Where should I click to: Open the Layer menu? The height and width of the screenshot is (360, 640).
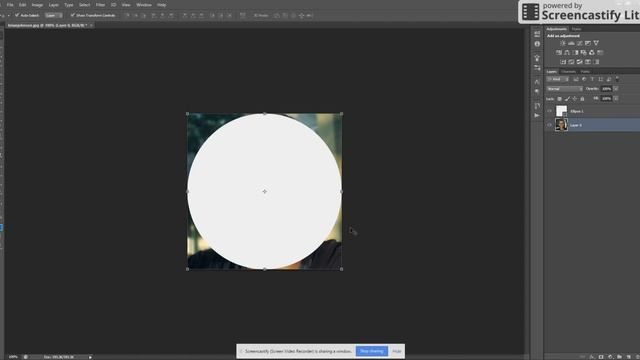pos(53,5)
